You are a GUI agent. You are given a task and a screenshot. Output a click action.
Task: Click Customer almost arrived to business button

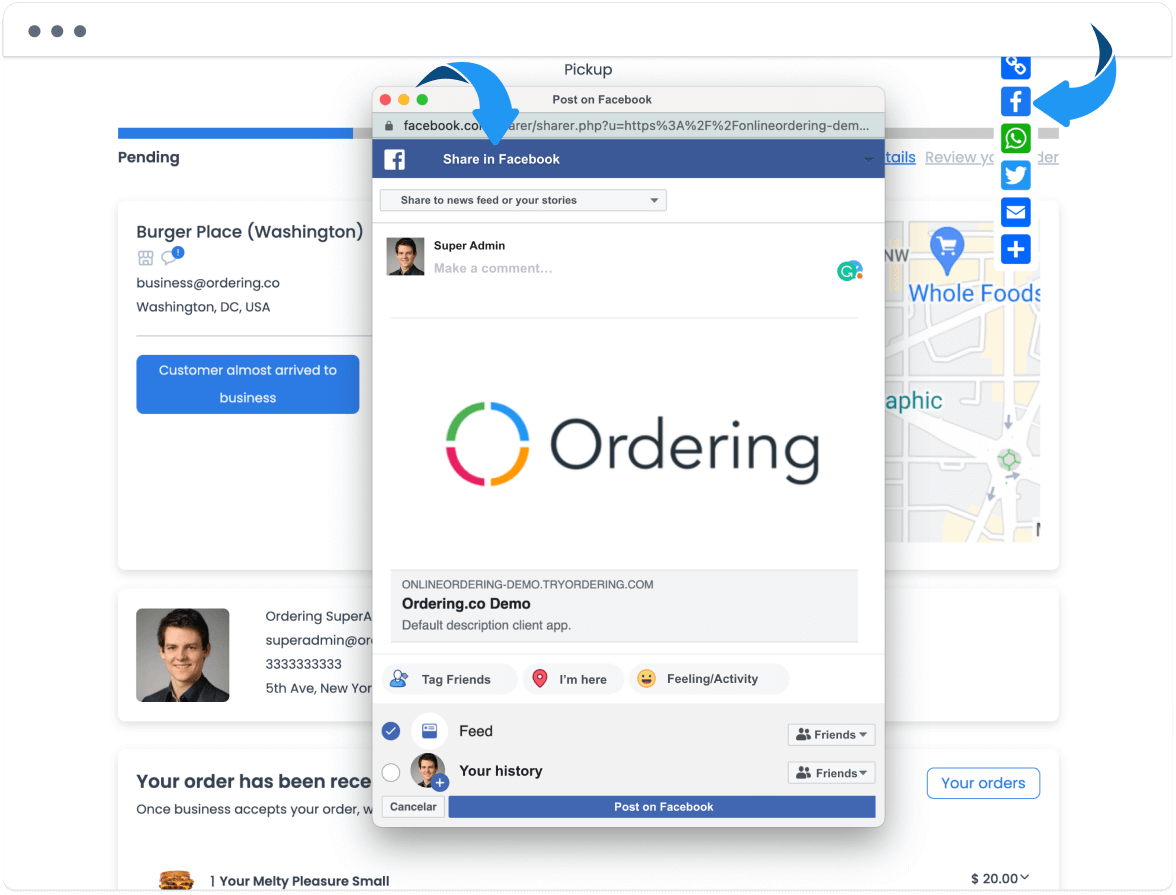click(x=248, y=384)
